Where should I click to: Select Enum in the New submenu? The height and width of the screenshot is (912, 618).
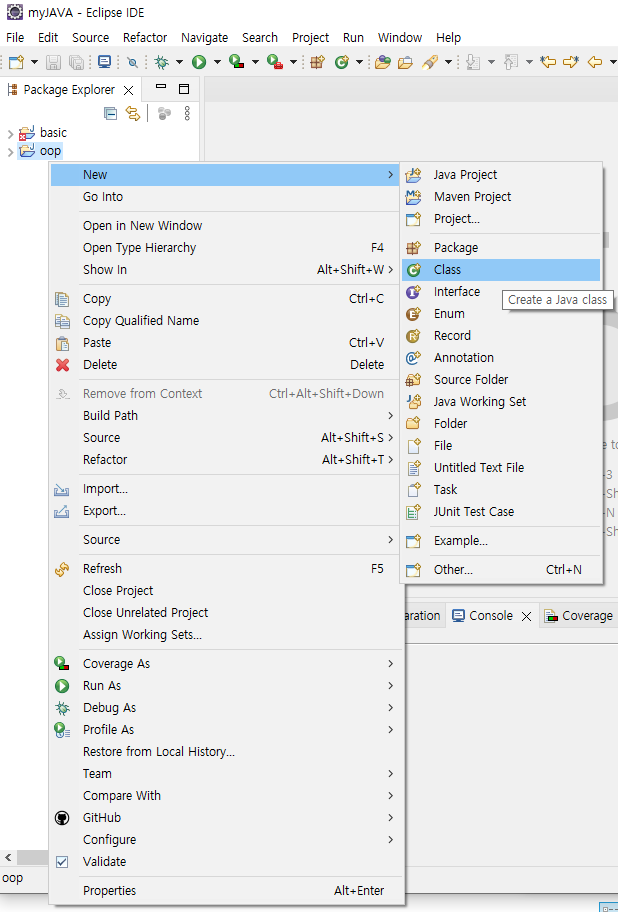coord(501,314)
